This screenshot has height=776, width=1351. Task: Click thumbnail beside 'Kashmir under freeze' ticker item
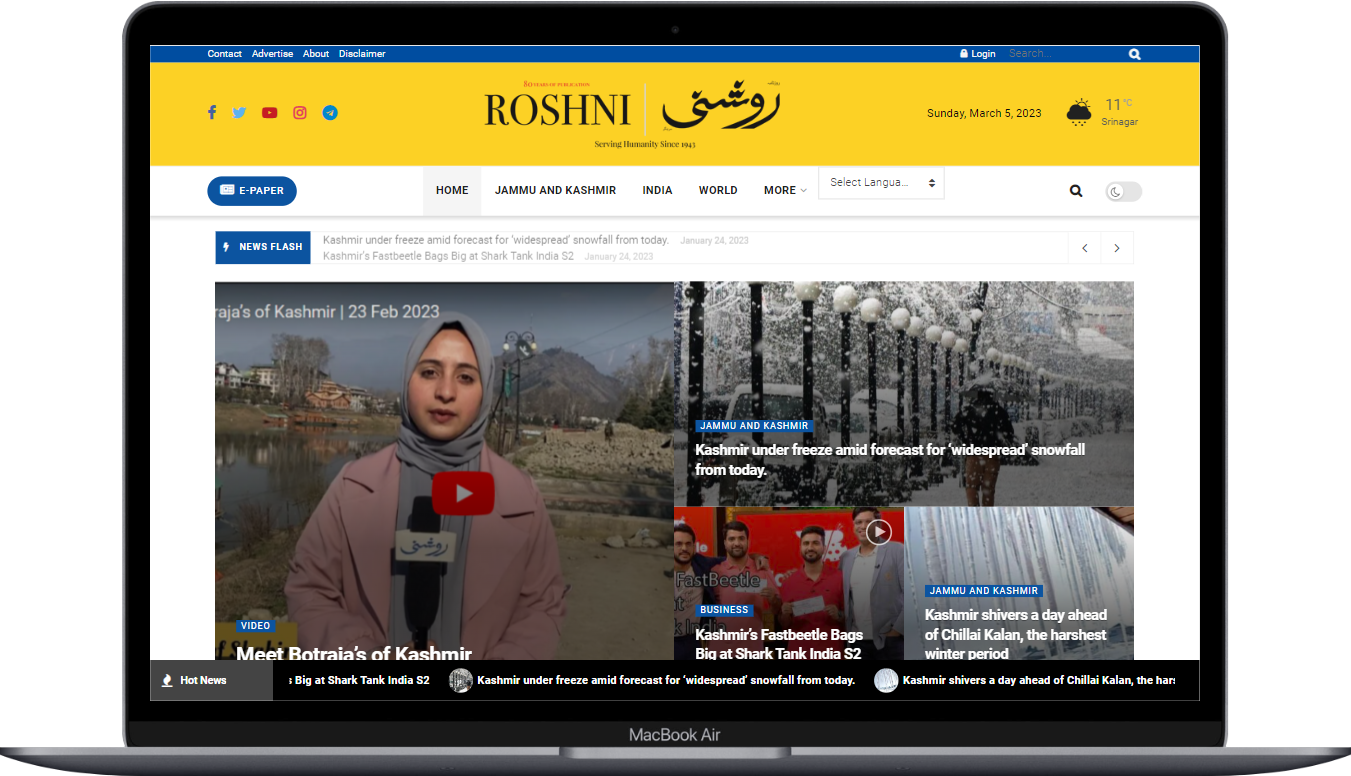(461, 680)
